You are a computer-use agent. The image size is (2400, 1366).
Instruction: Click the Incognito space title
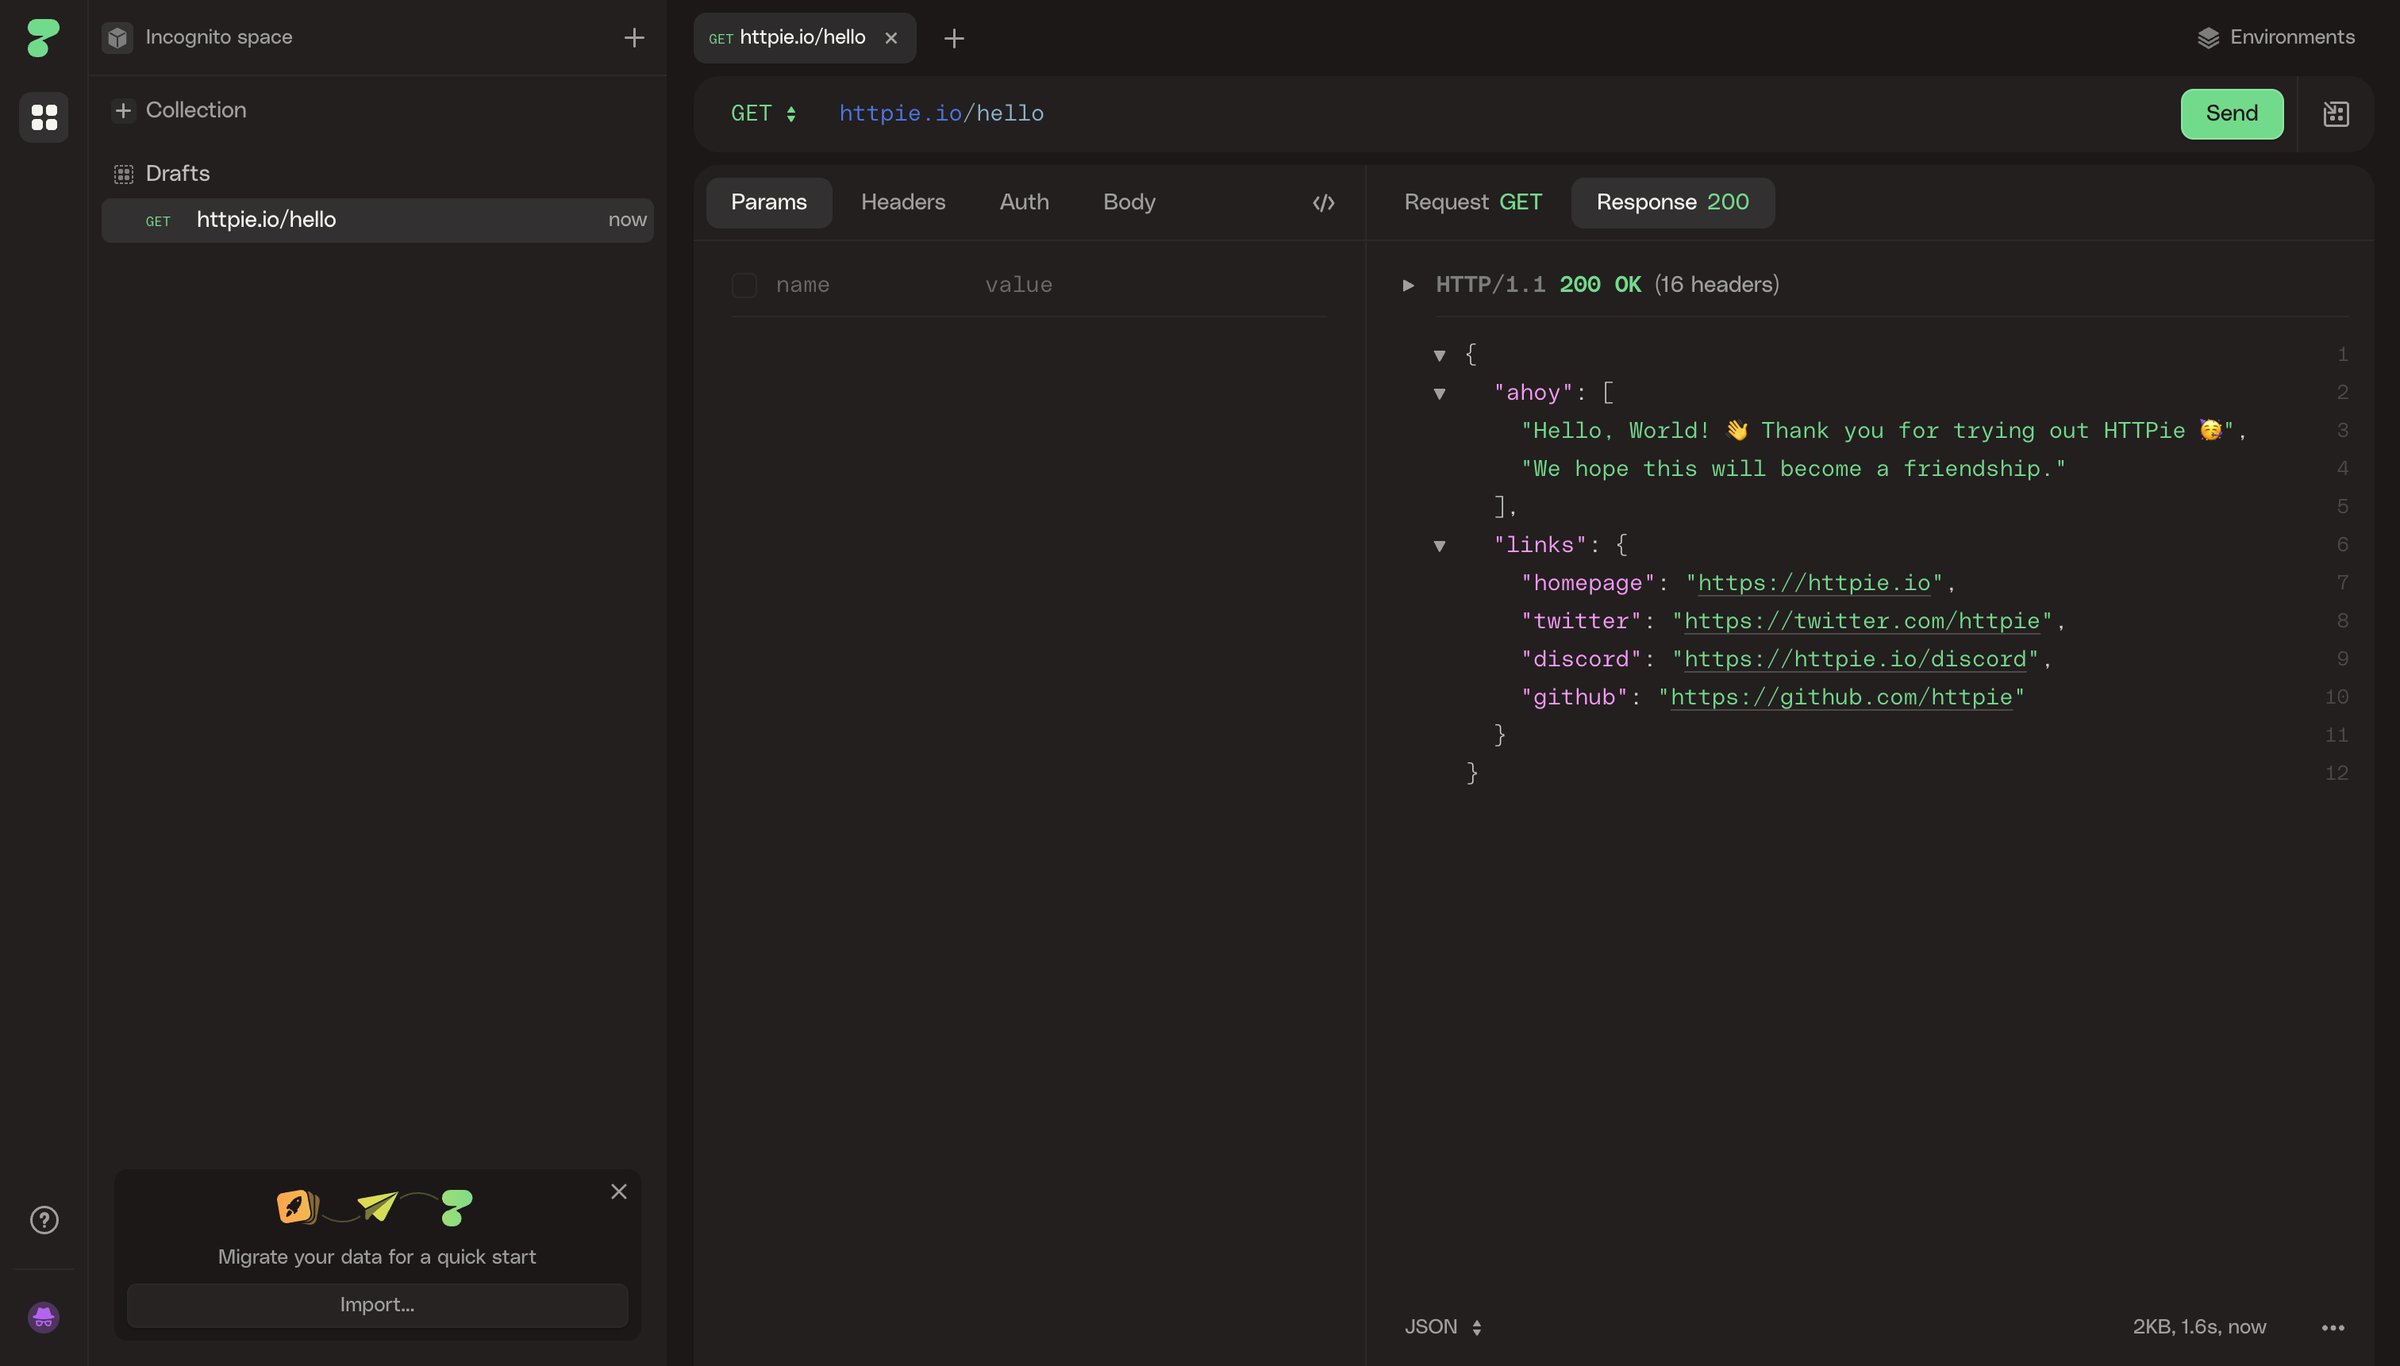tap(219, 38)
